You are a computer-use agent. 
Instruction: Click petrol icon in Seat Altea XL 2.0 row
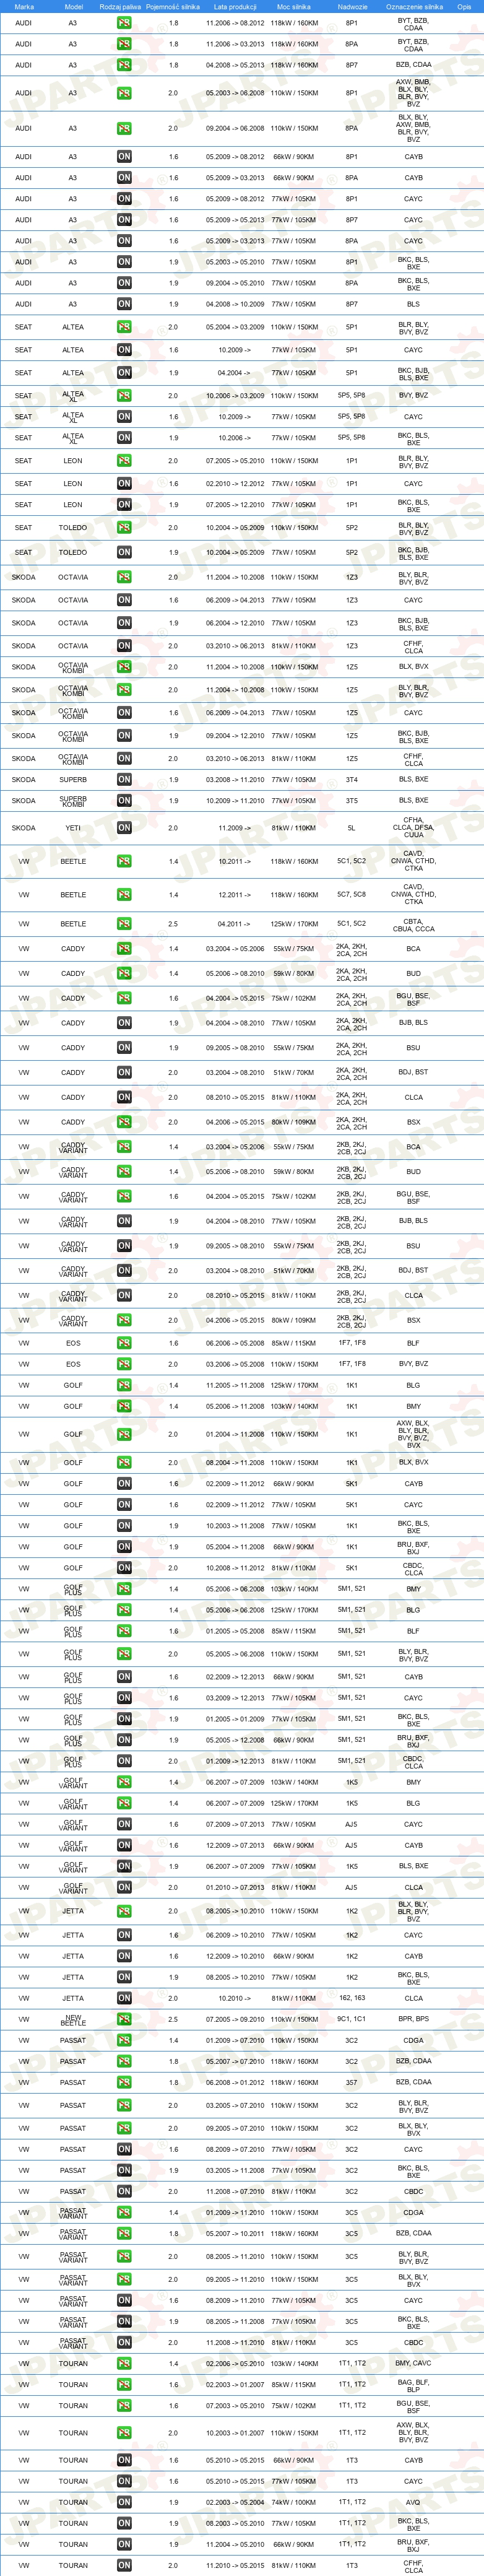click(124, 396)
